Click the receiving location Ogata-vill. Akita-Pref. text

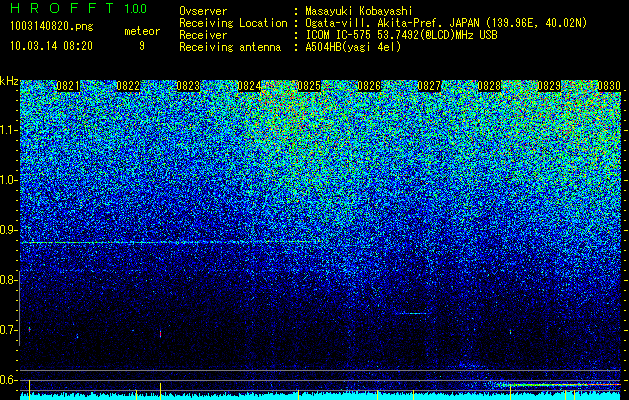(x=446, y=23)
